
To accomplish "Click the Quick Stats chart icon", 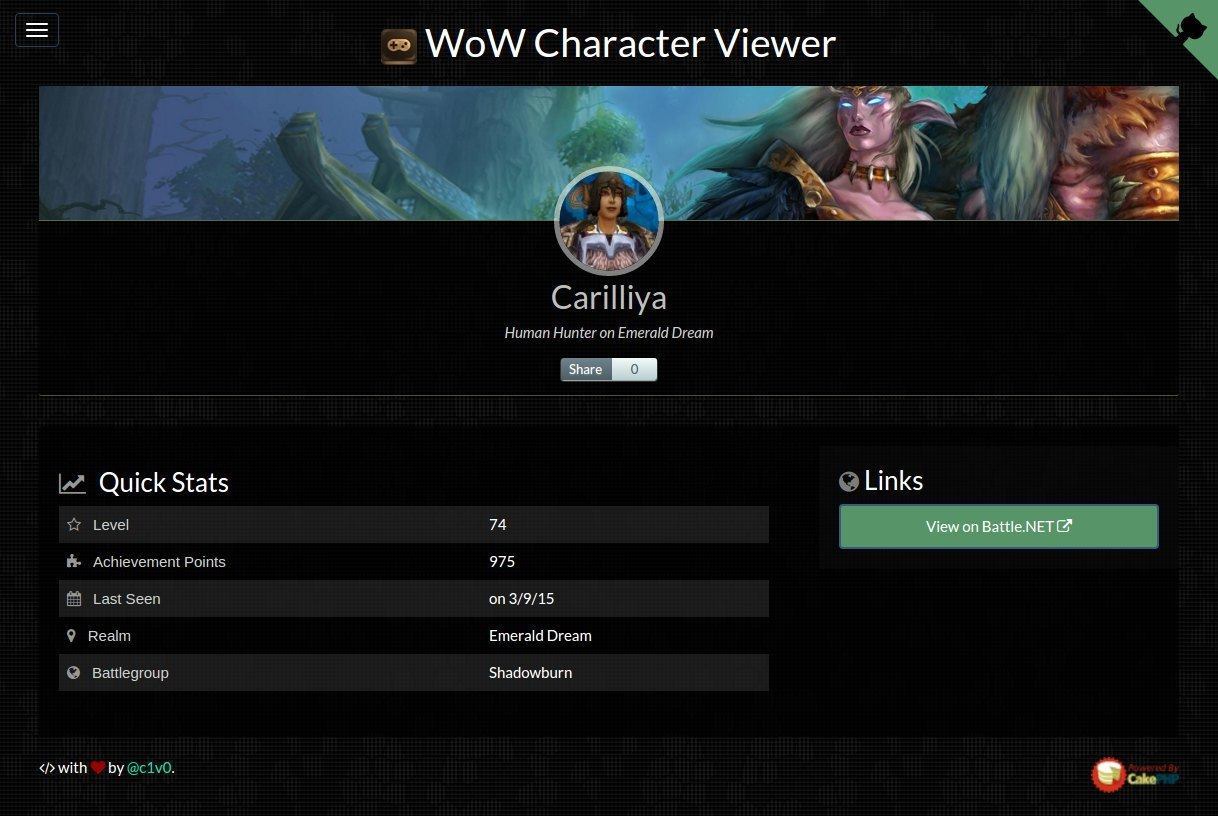I will [72, 484].
